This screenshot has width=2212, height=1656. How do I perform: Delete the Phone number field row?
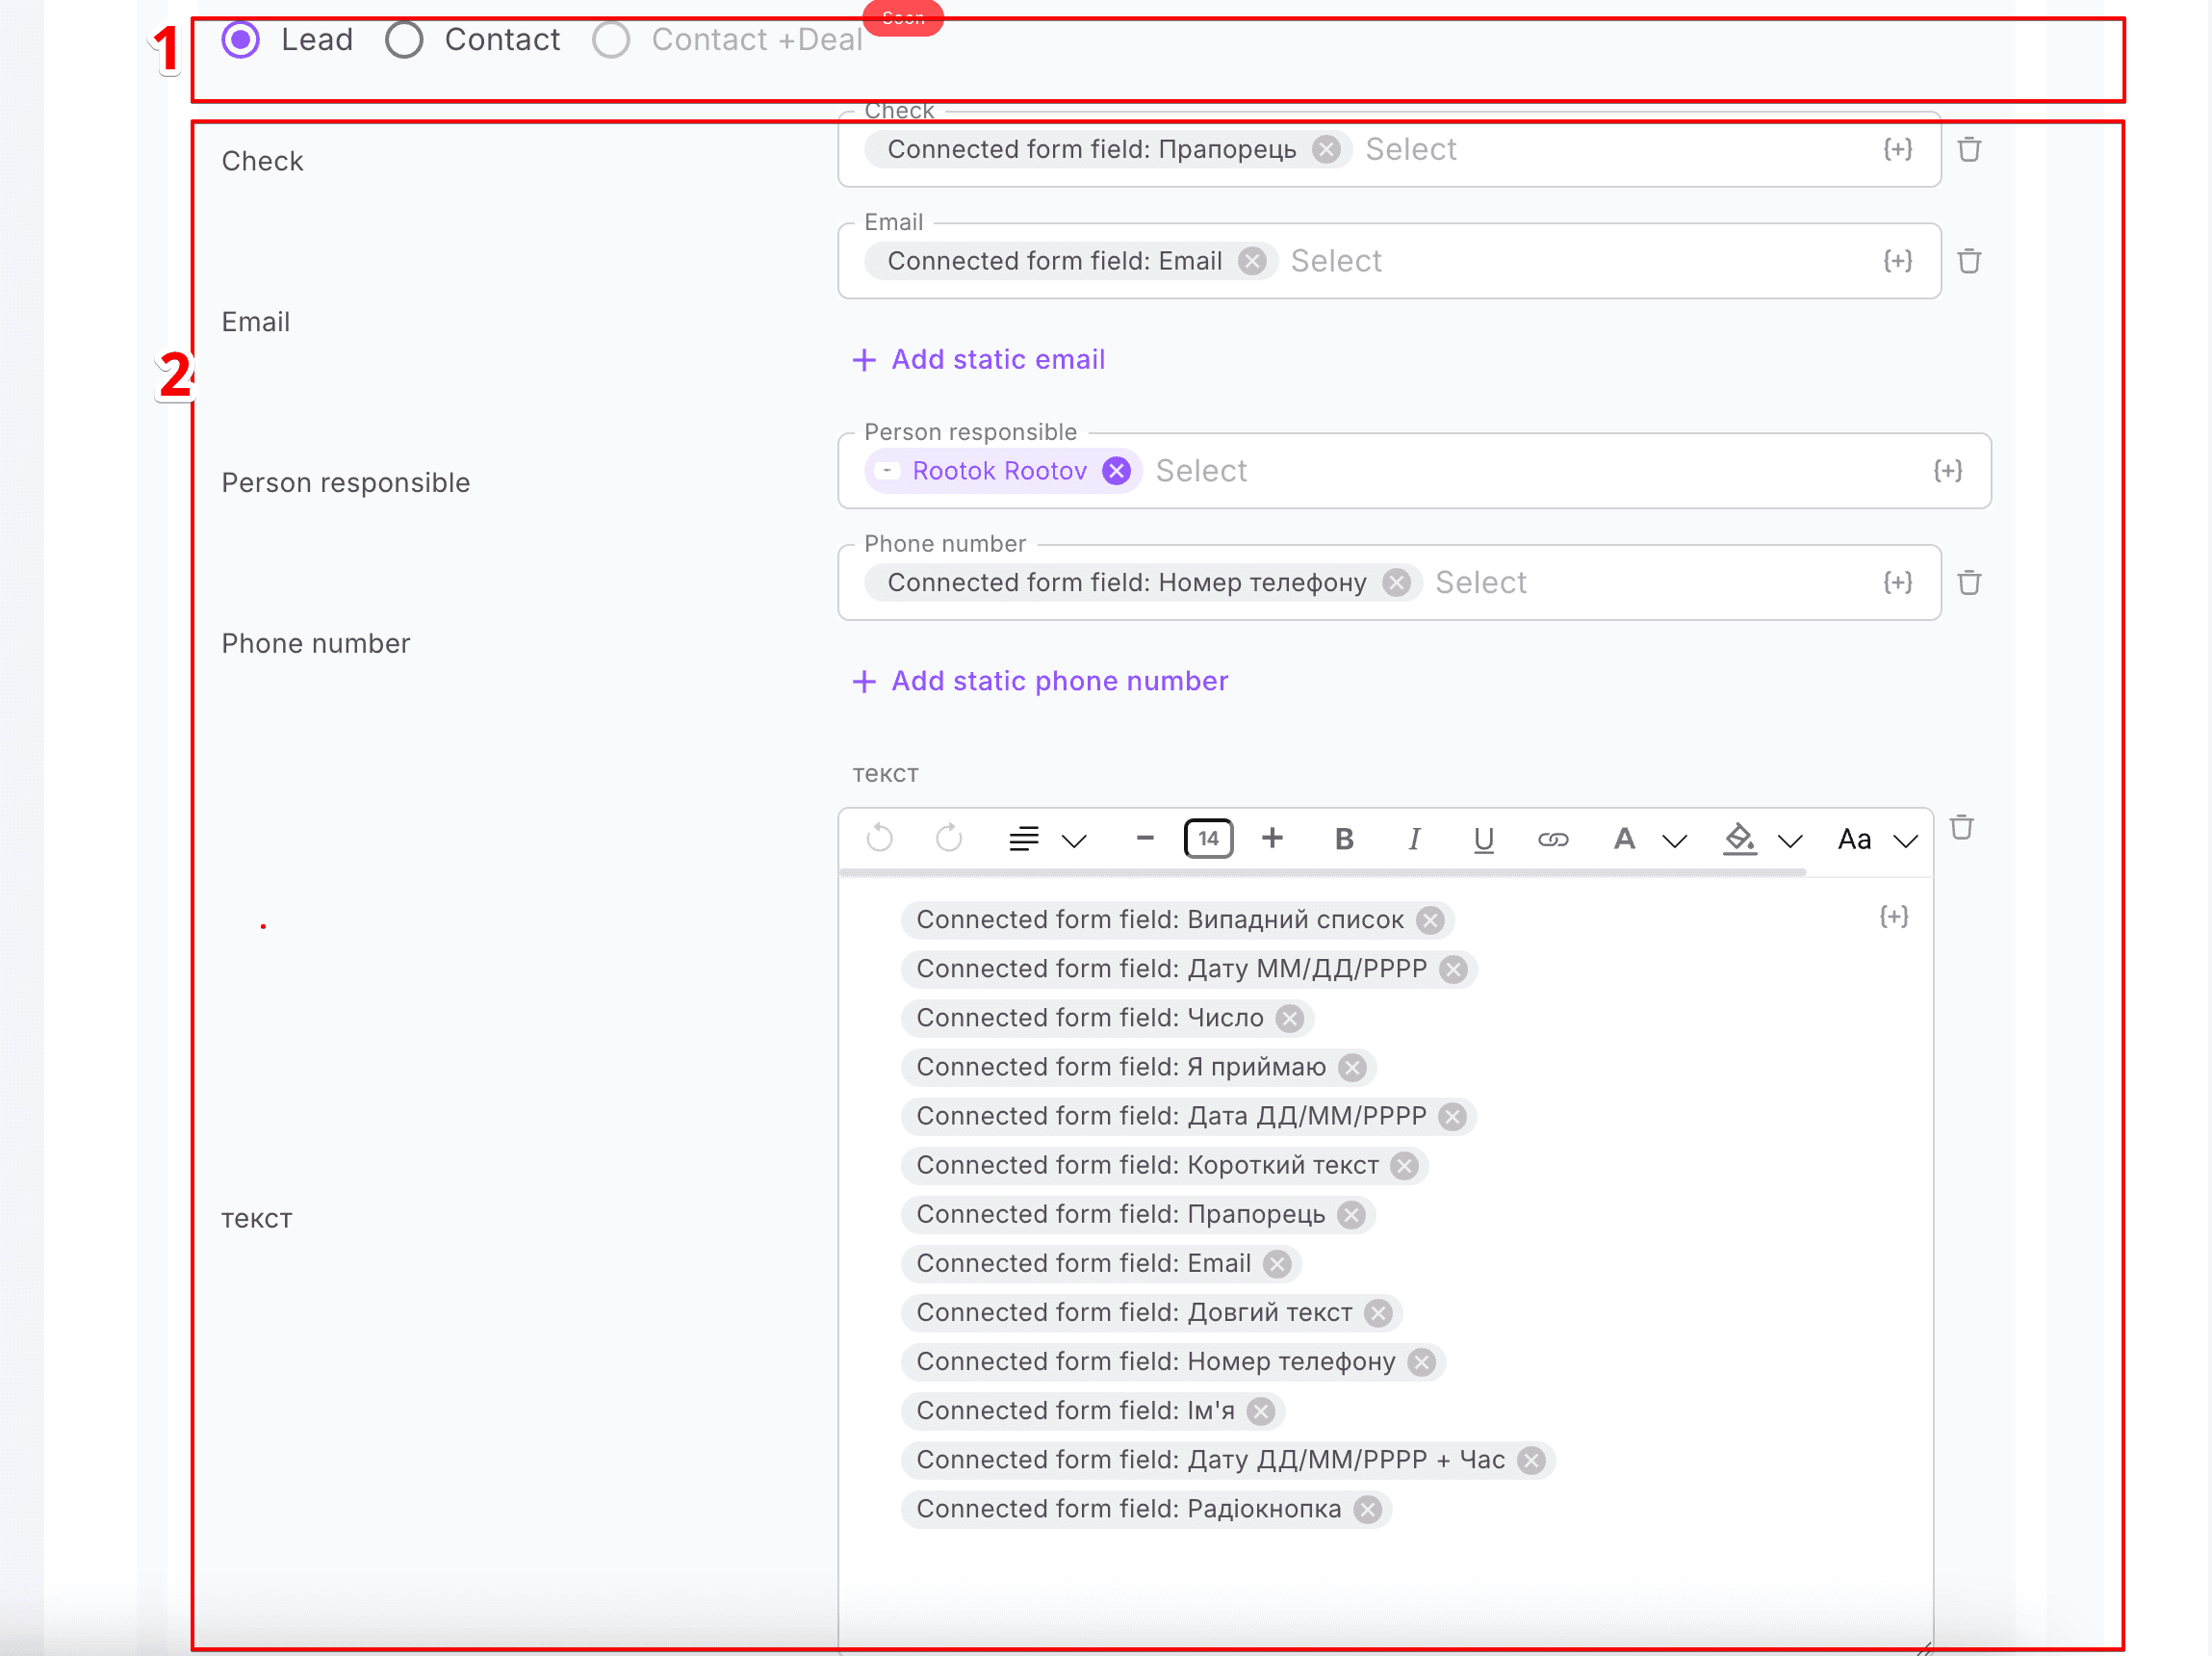1969,583
